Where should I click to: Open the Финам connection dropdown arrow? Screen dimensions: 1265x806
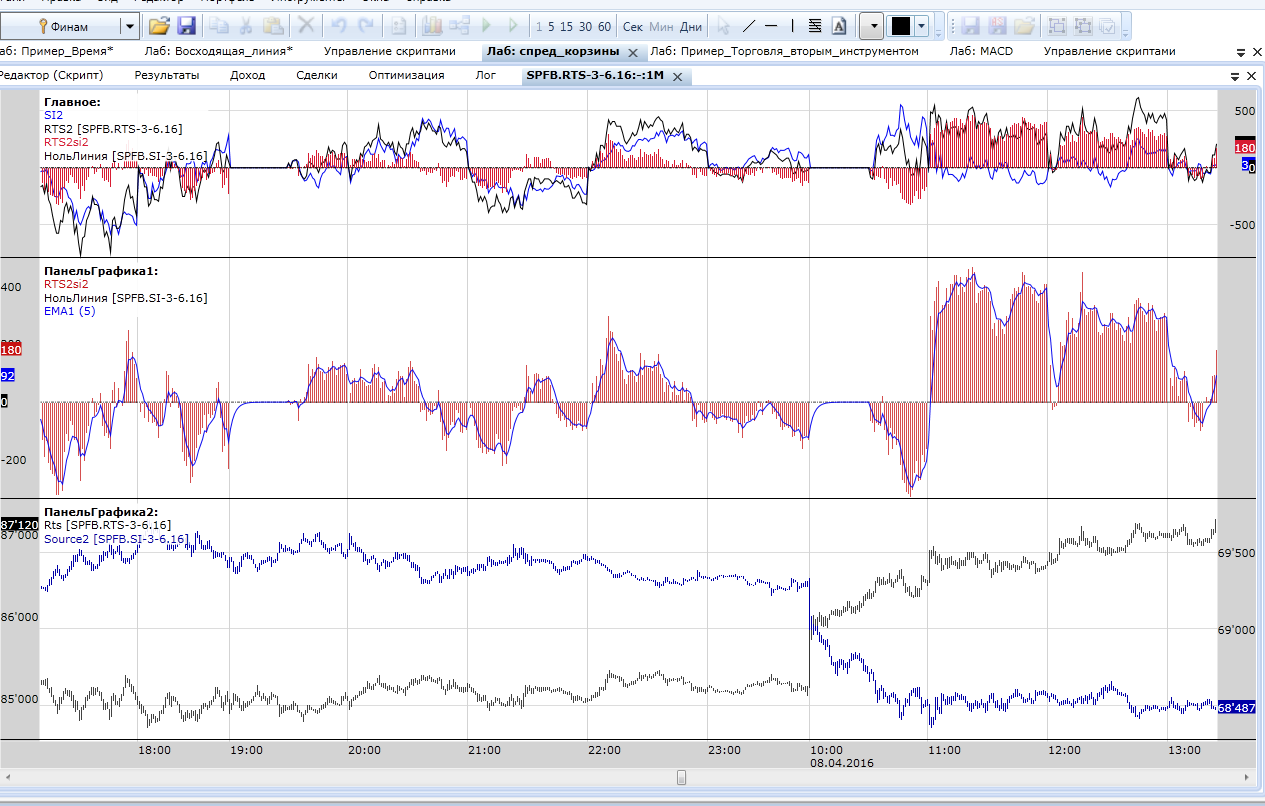(x=130, y=26)
